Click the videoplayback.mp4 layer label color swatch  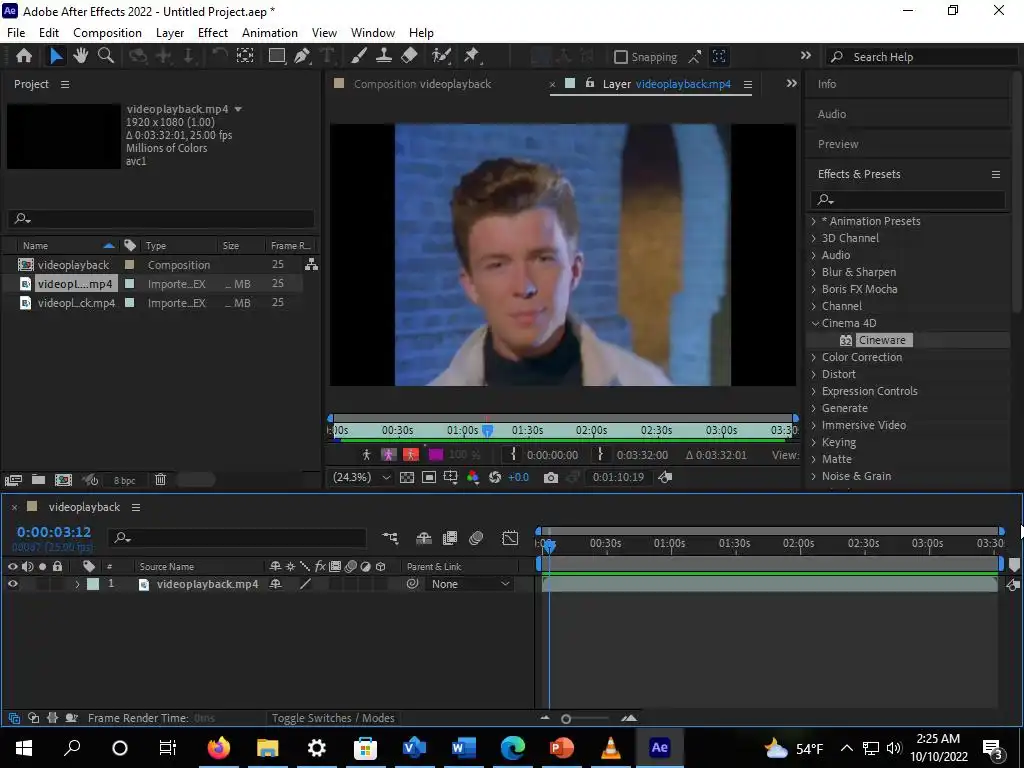point(93,584)
